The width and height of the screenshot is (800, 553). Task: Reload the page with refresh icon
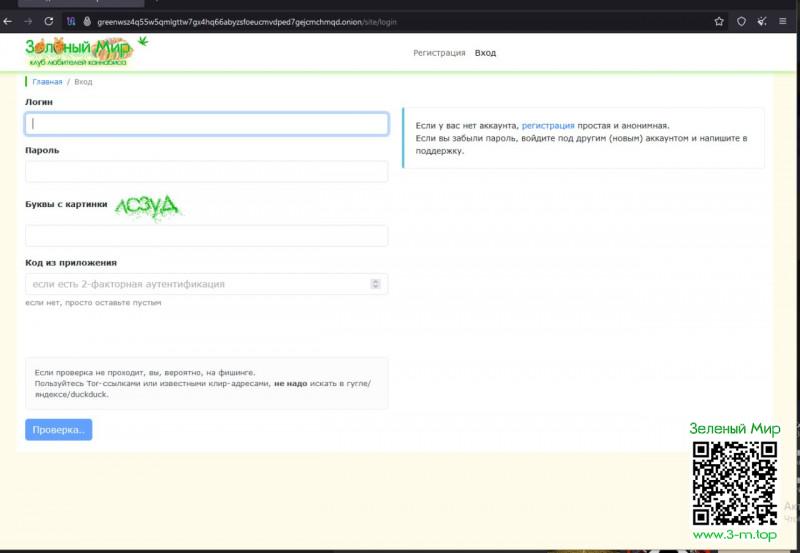click(48, 21)
